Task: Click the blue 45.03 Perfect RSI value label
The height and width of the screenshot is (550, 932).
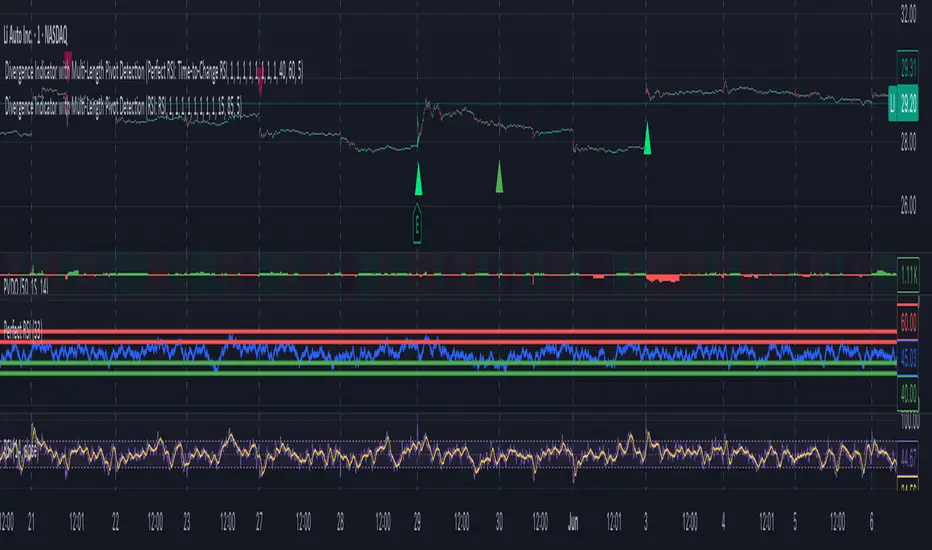Action: tap(906, 354)
